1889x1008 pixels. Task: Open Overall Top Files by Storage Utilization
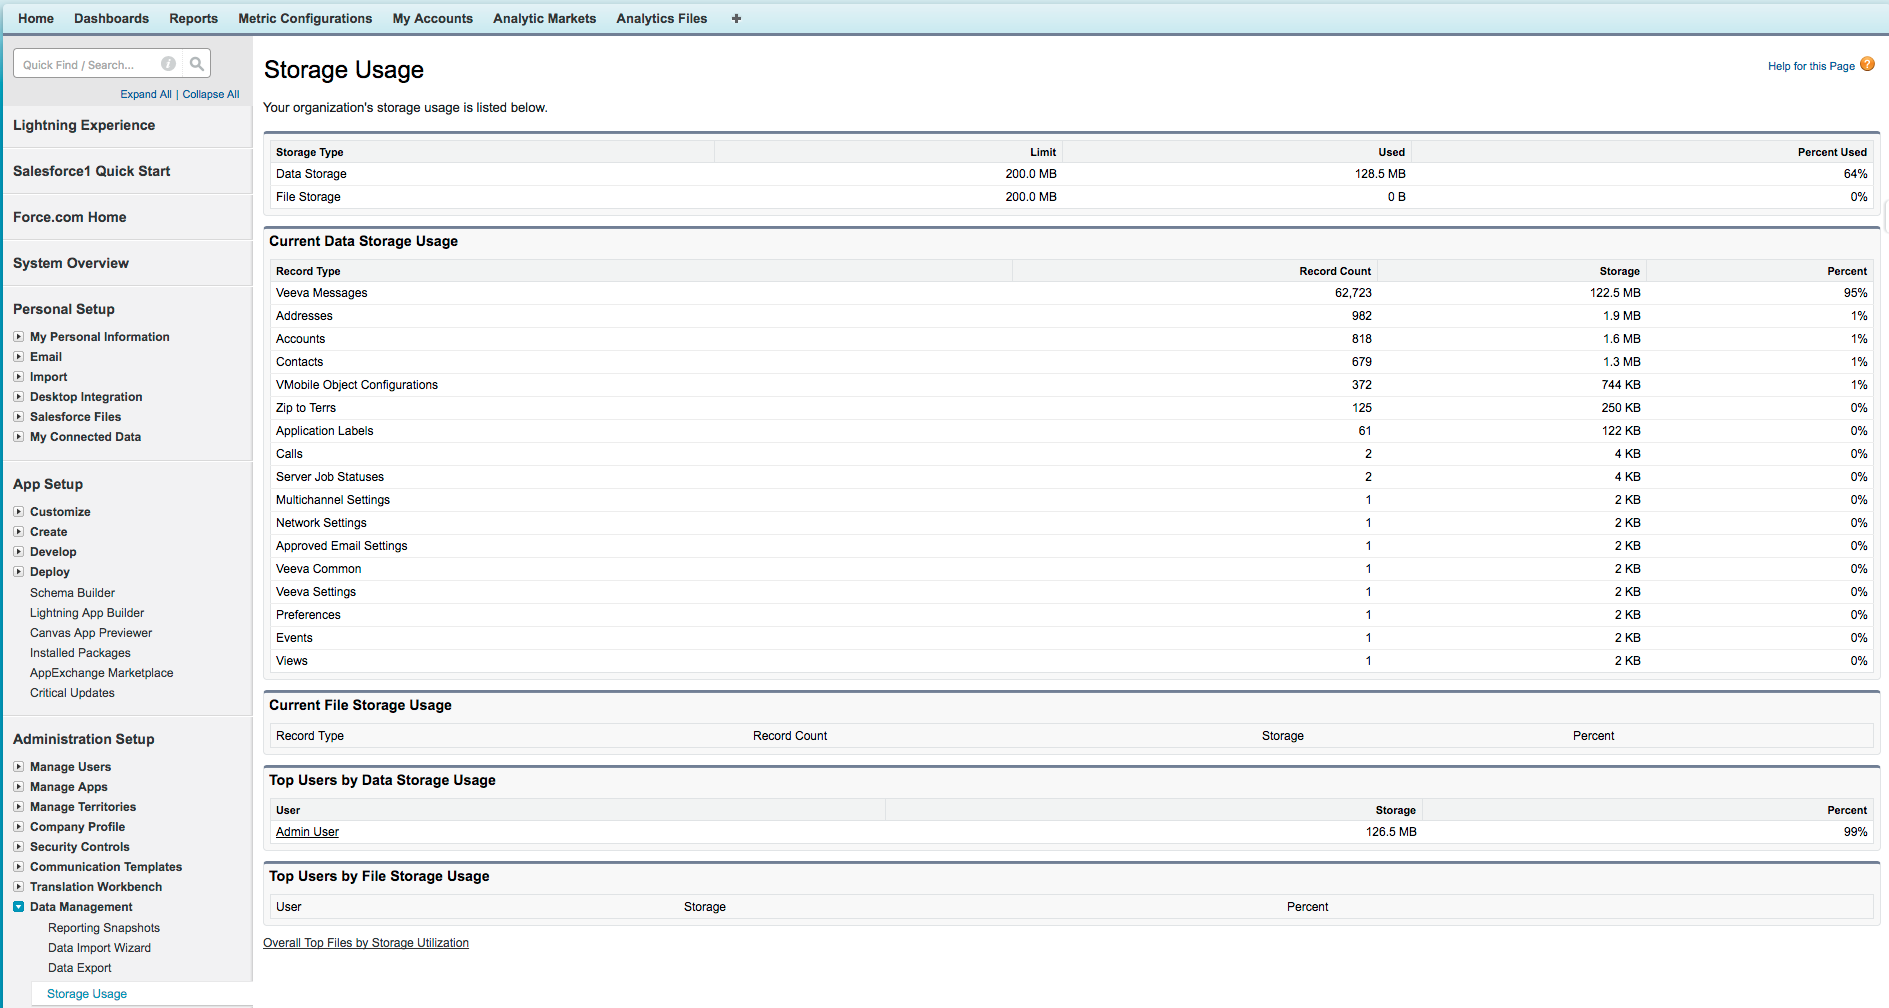365,943
